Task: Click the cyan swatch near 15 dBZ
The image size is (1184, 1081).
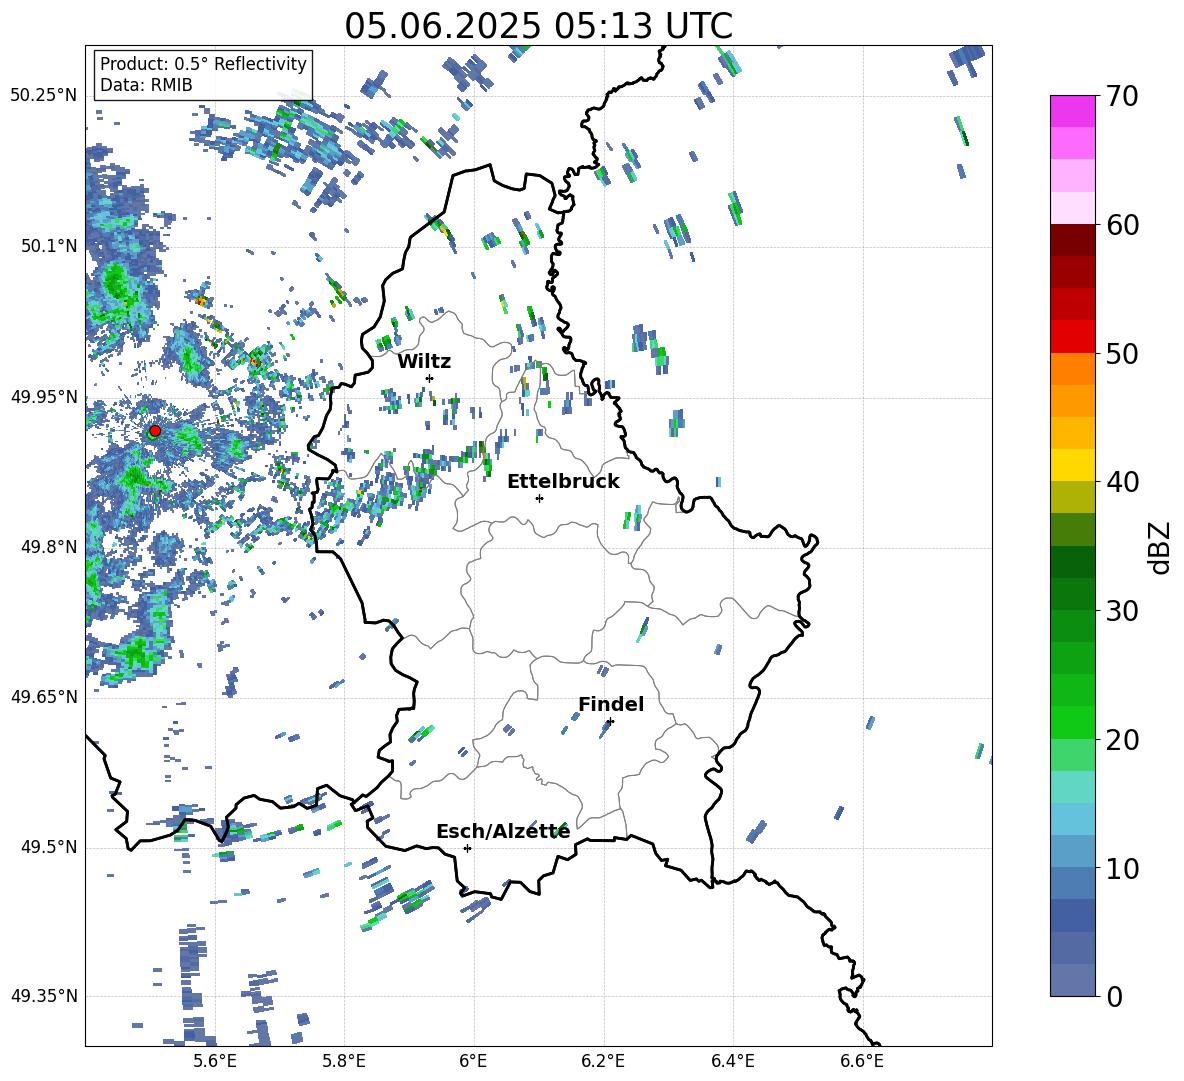Action: pos(1072,787)
